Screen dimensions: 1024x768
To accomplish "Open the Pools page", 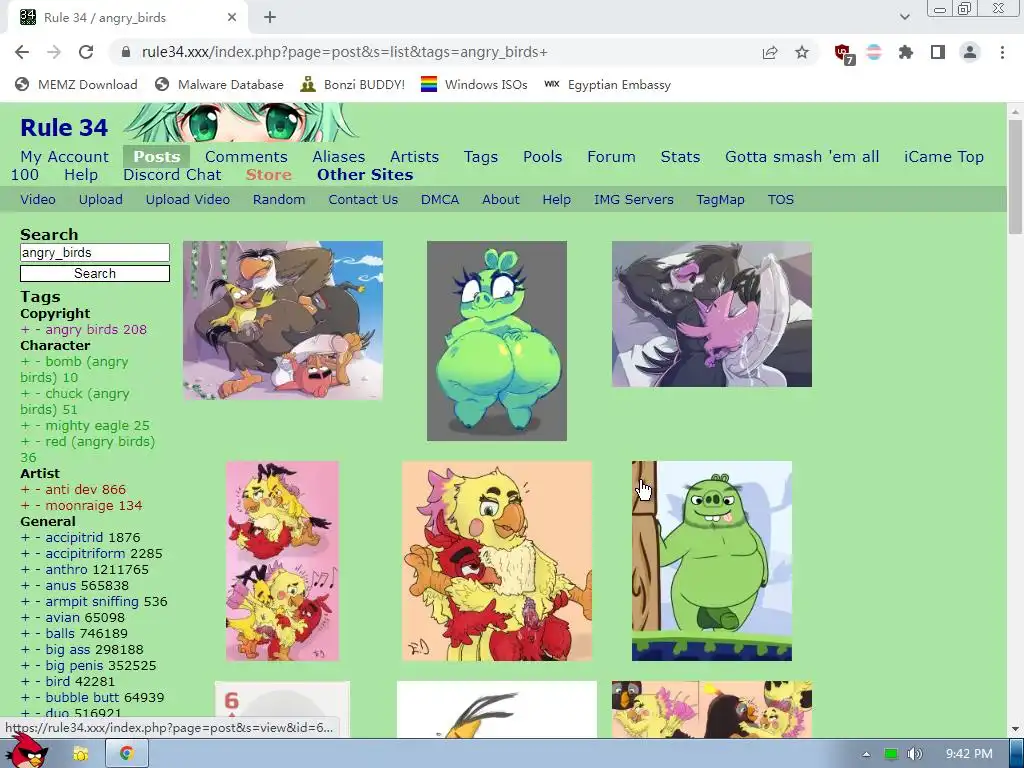I will click(x=543, y=157).
